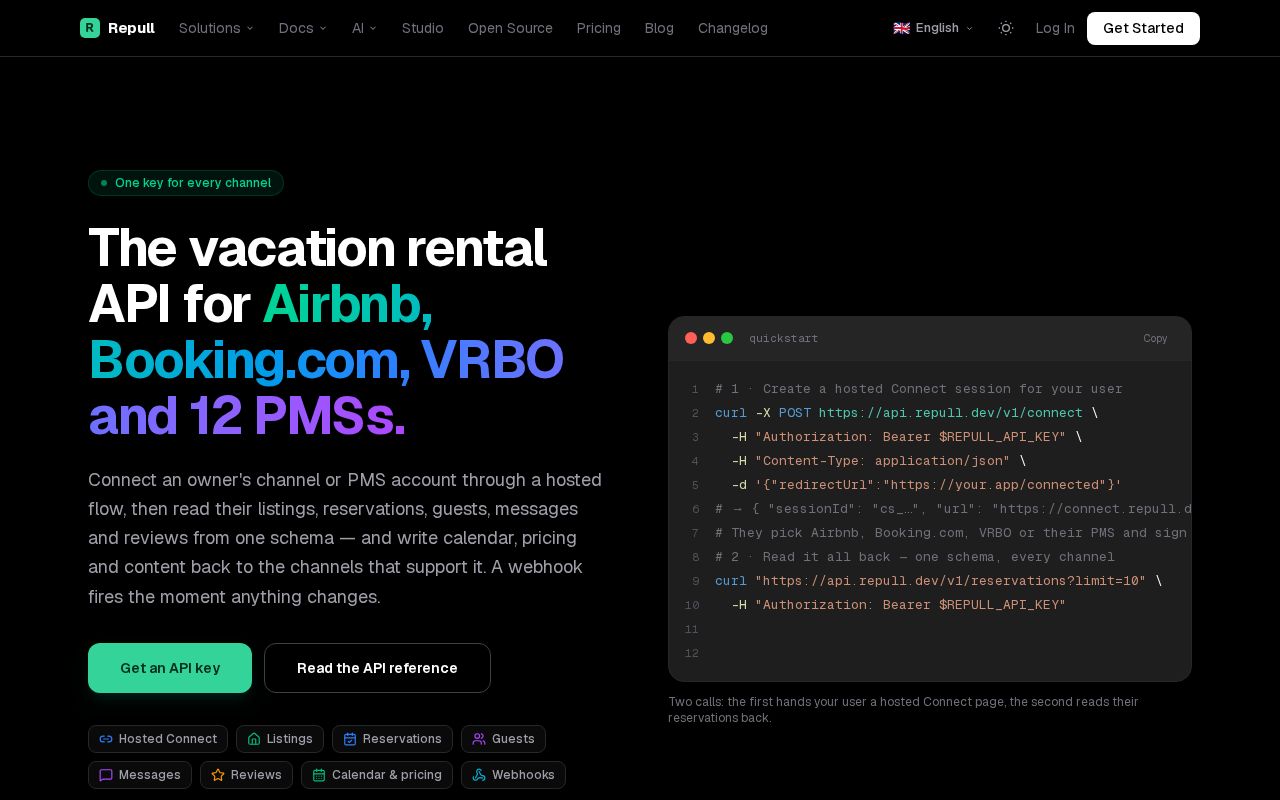
Task: Click the "The vacation rental" headline
Action: click(x=317, y=248)
